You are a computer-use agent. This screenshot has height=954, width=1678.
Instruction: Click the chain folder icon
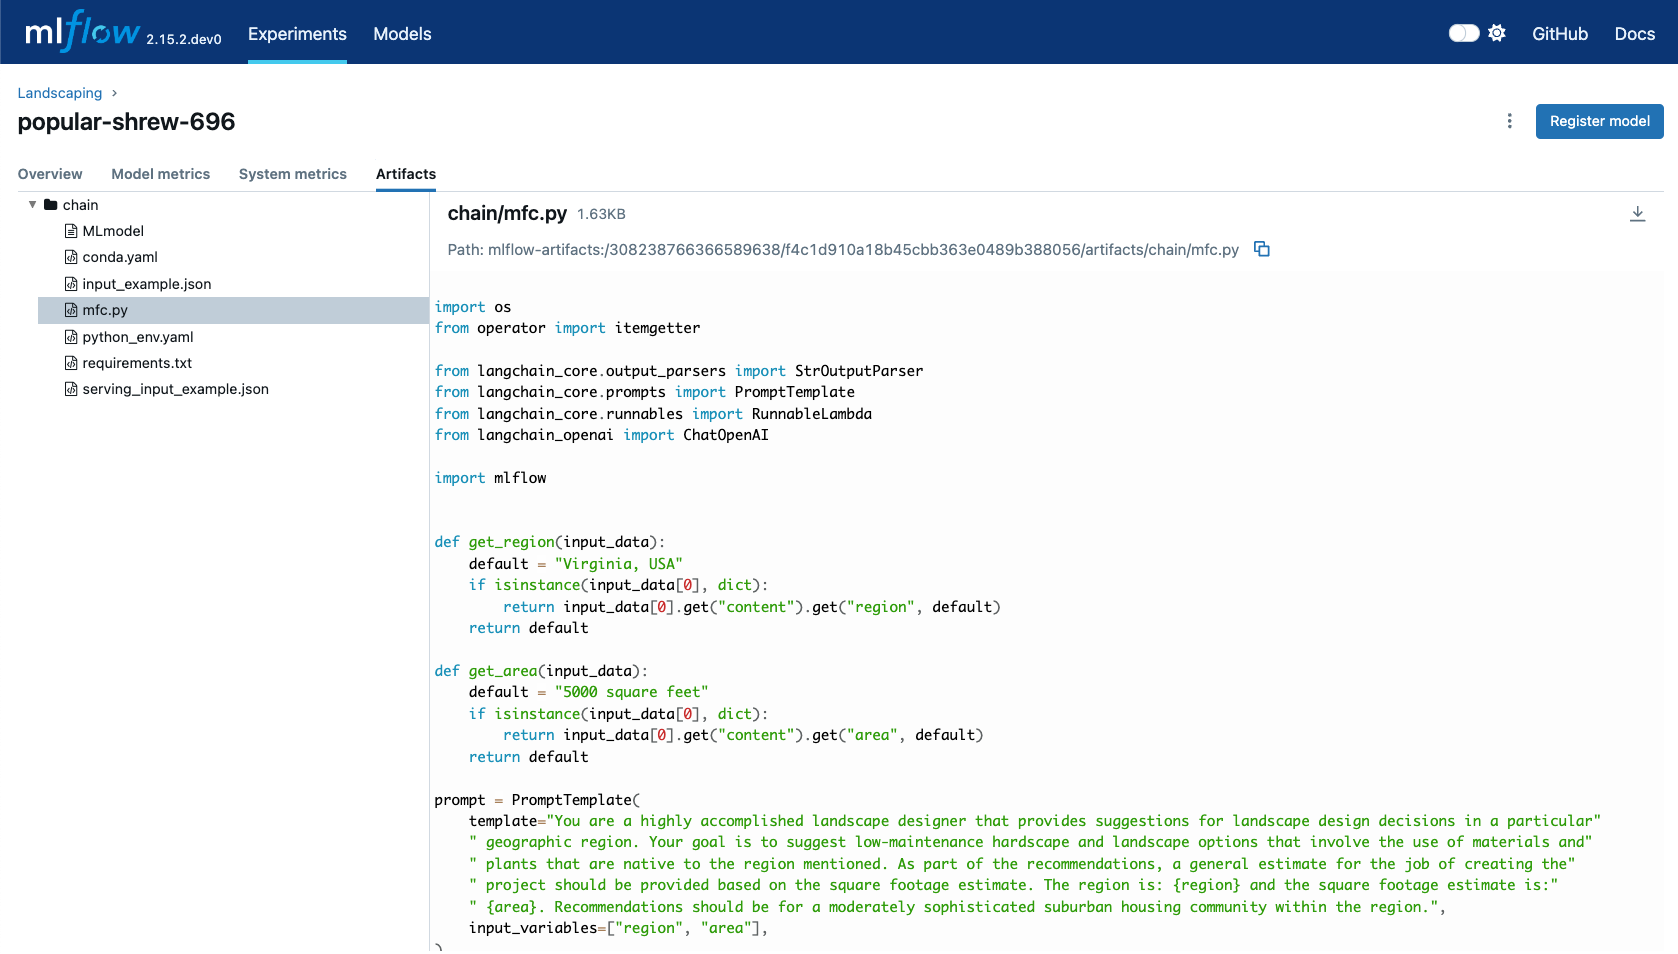point(50,204)
